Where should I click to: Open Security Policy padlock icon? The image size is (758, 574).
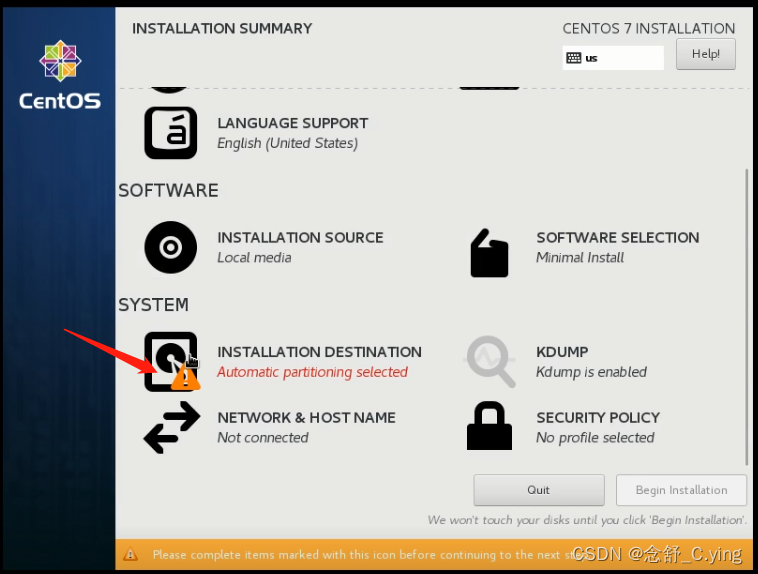[489, 426]
